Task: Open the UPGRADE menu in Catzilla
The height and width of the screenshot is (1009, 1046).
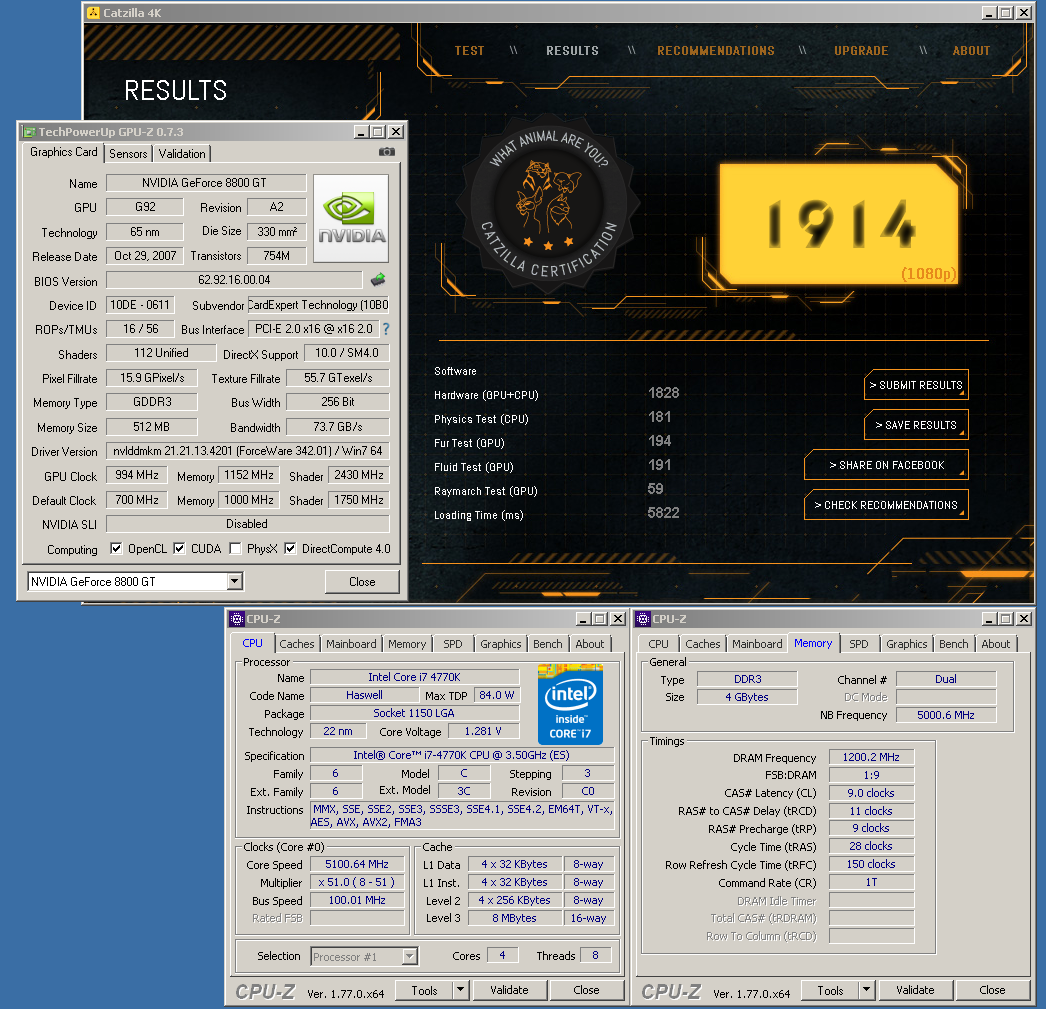Action: (861, 51)
